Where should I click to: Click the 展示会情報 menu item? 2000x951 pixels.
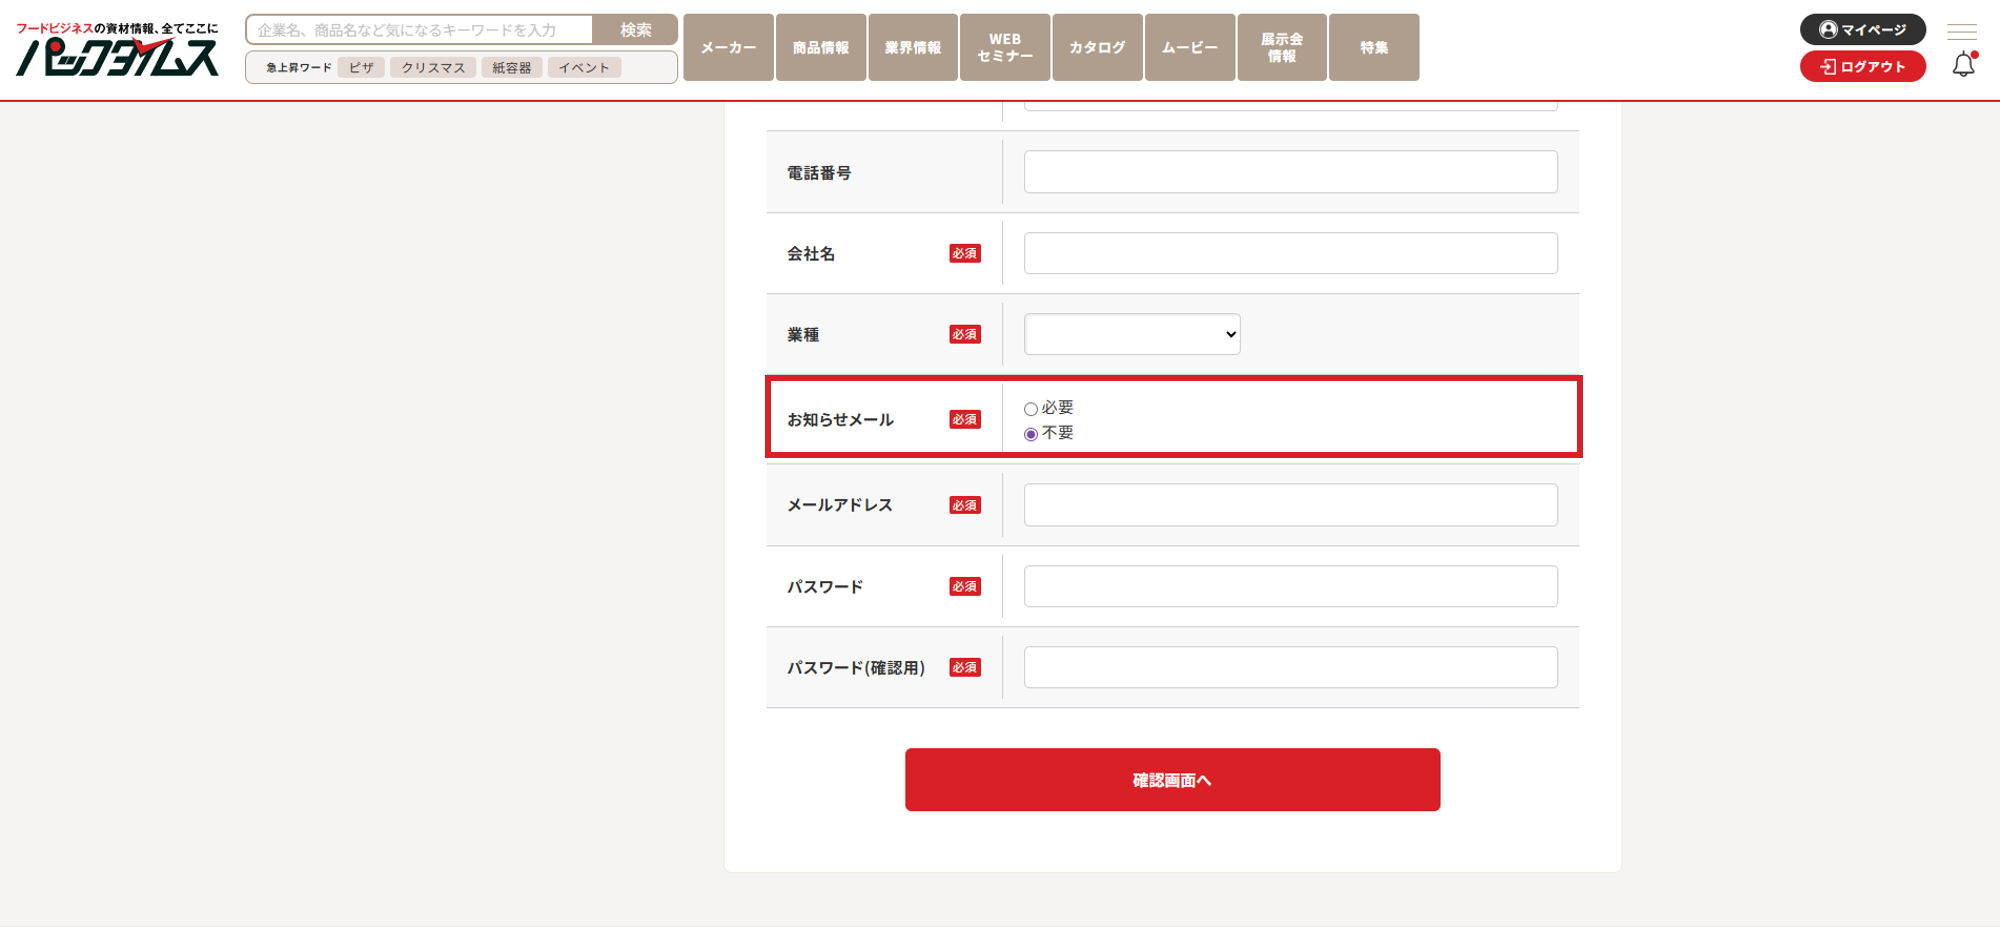[1281, 47]
